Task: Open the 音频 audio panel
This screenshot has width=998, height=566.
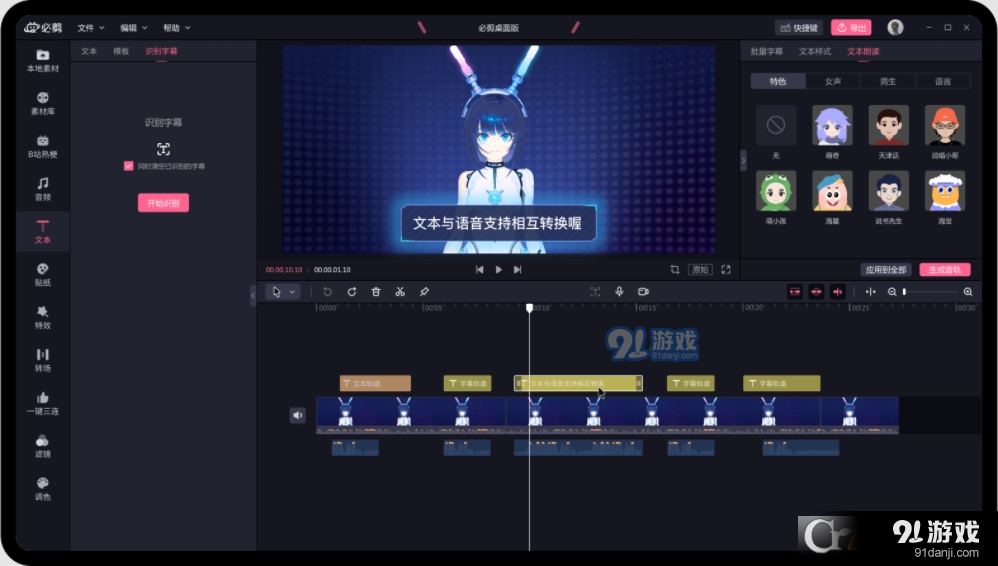Action: 43,189
